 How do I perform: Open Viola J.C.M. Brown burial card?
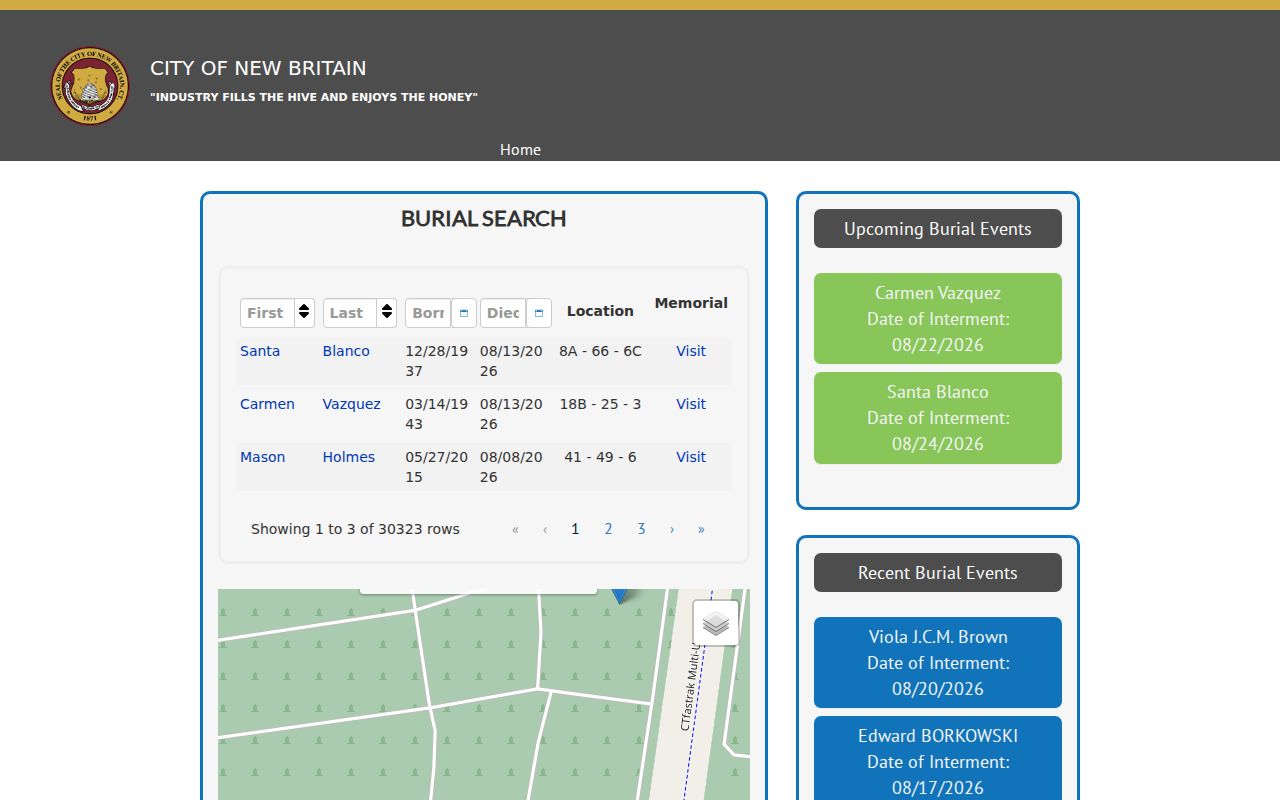click(938, 662)
